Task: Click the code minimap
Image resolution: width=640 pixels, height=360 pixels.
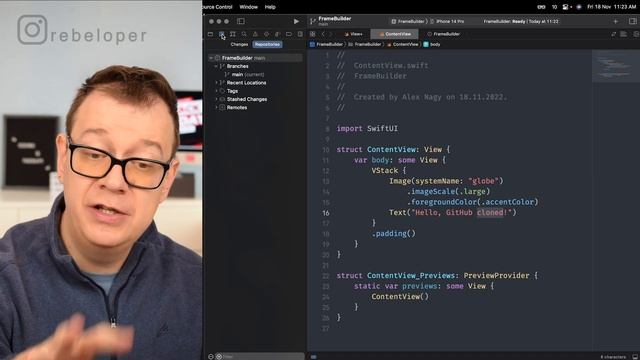Action: point(616,67)
